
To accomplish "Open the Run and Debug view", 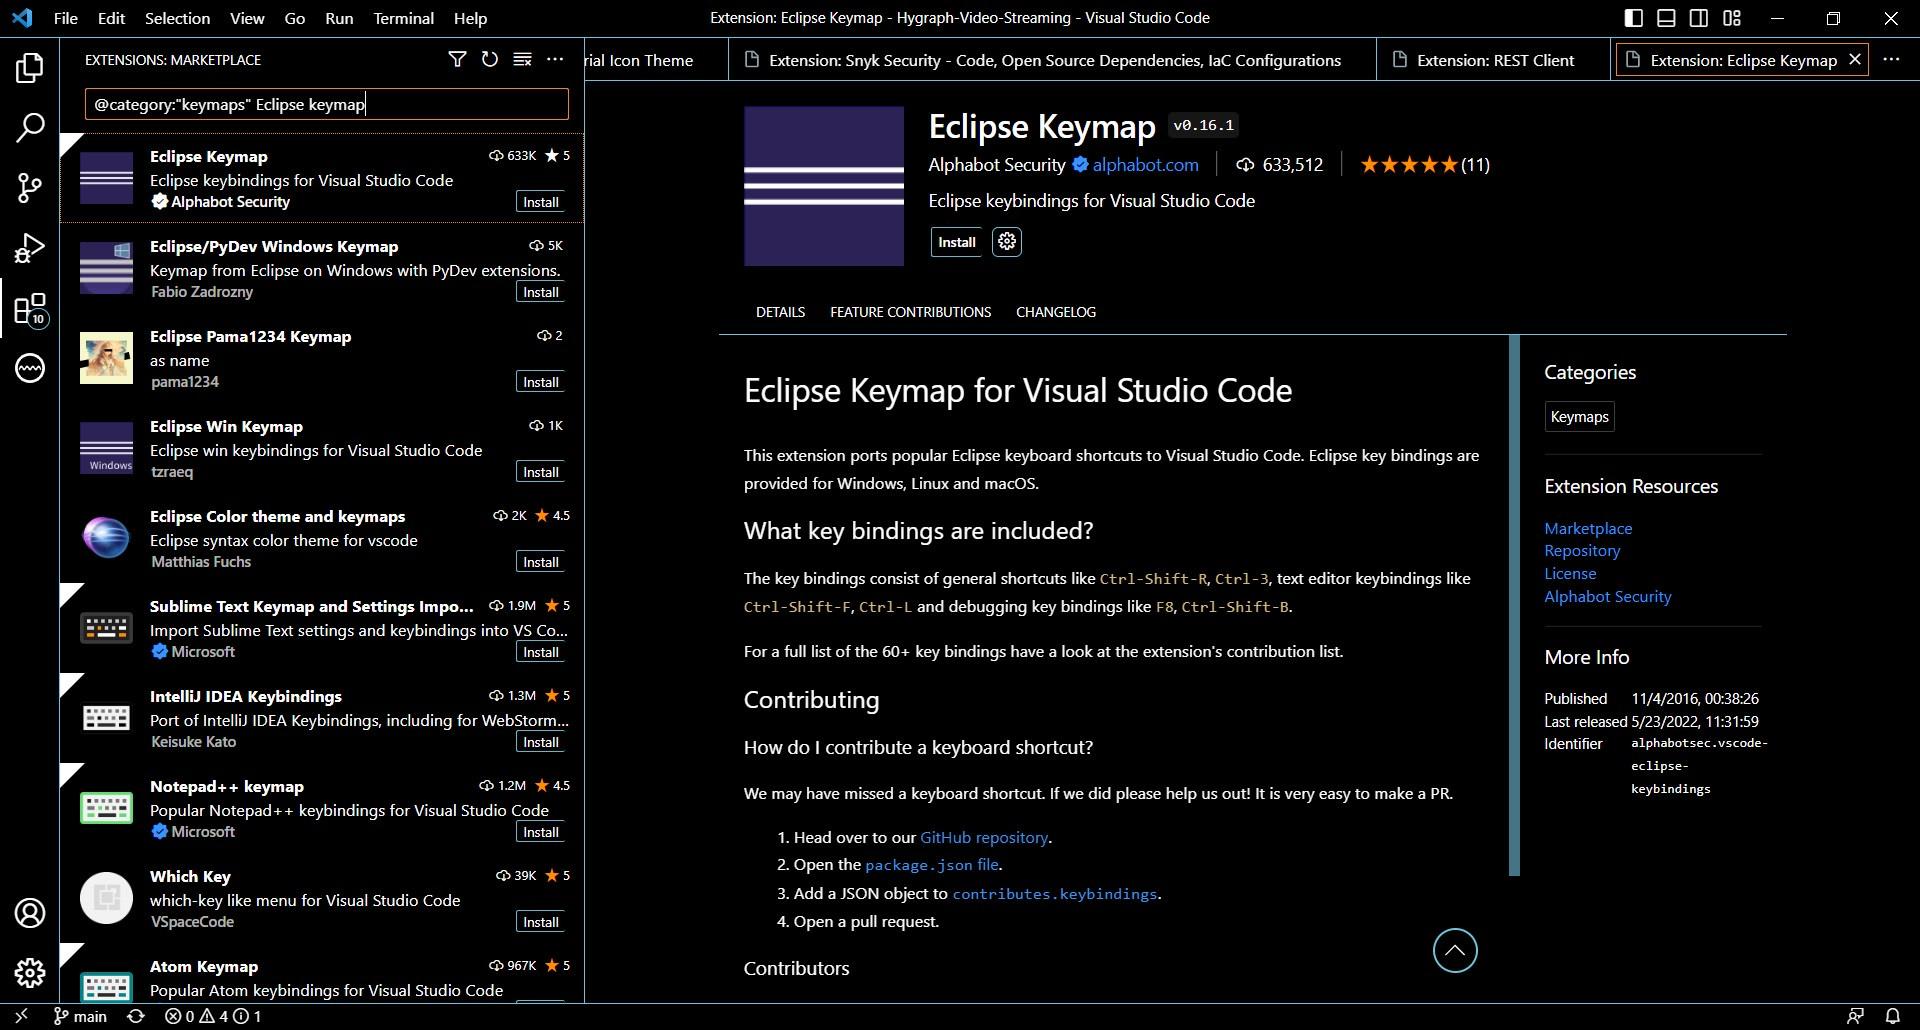I will 30,247.
